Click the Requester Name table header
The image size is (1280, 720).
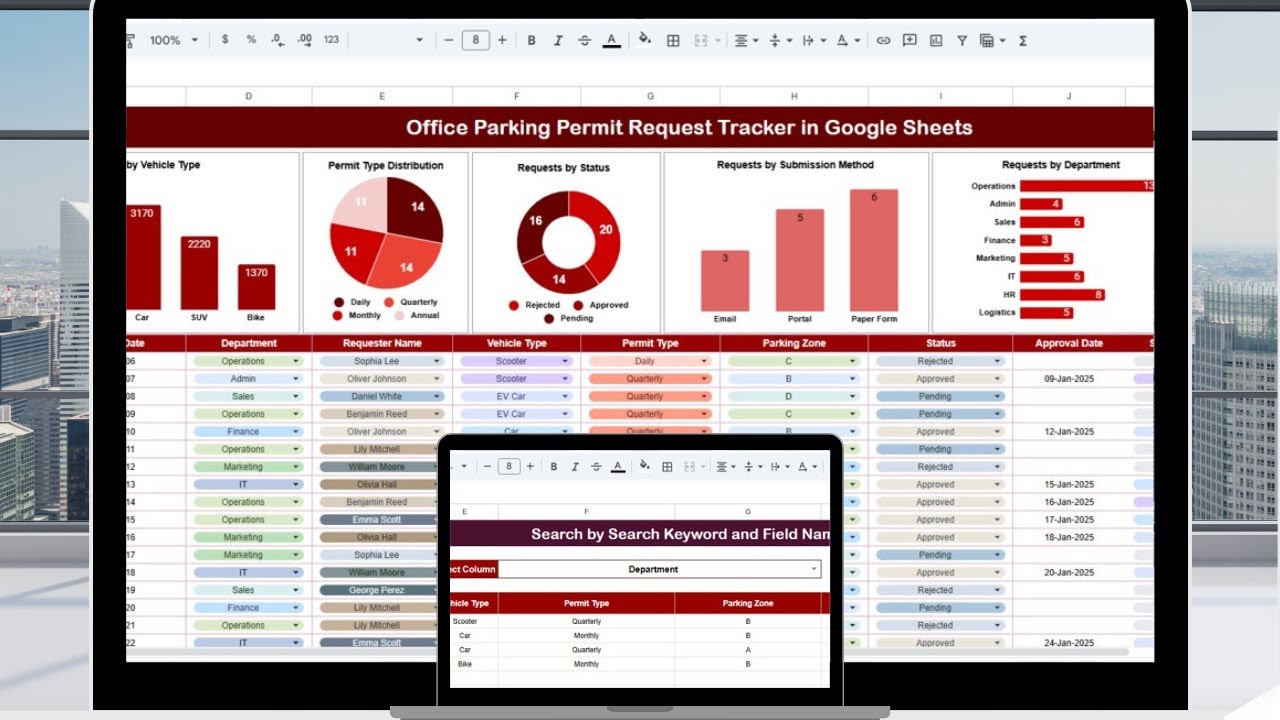point(382,343)
